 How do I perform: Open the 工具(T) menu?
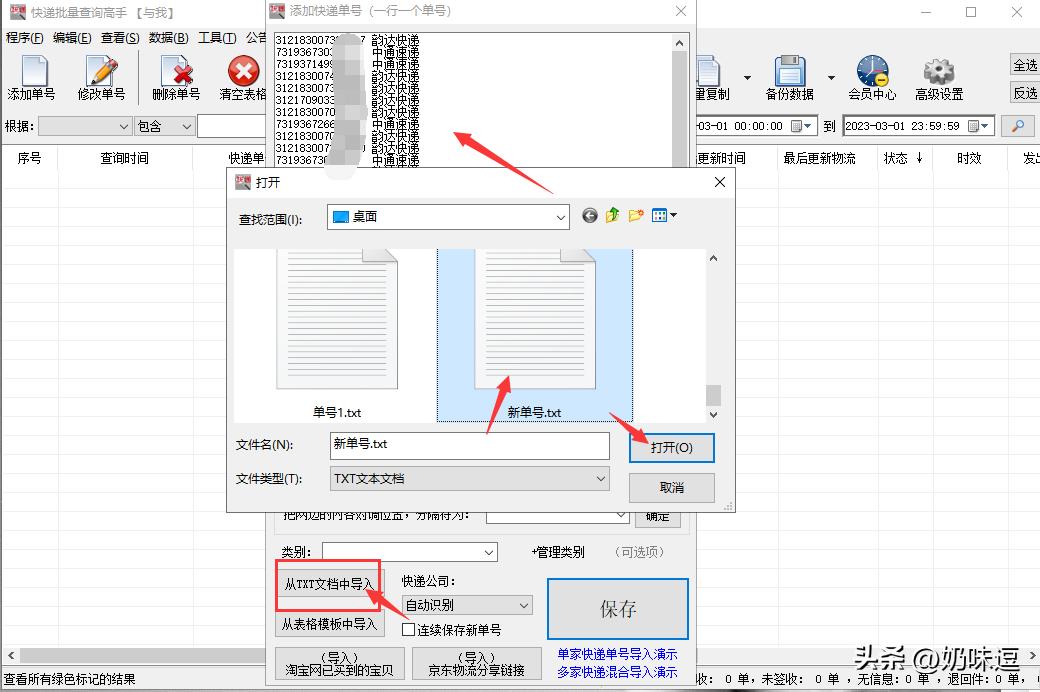click(x=217, y=38)
